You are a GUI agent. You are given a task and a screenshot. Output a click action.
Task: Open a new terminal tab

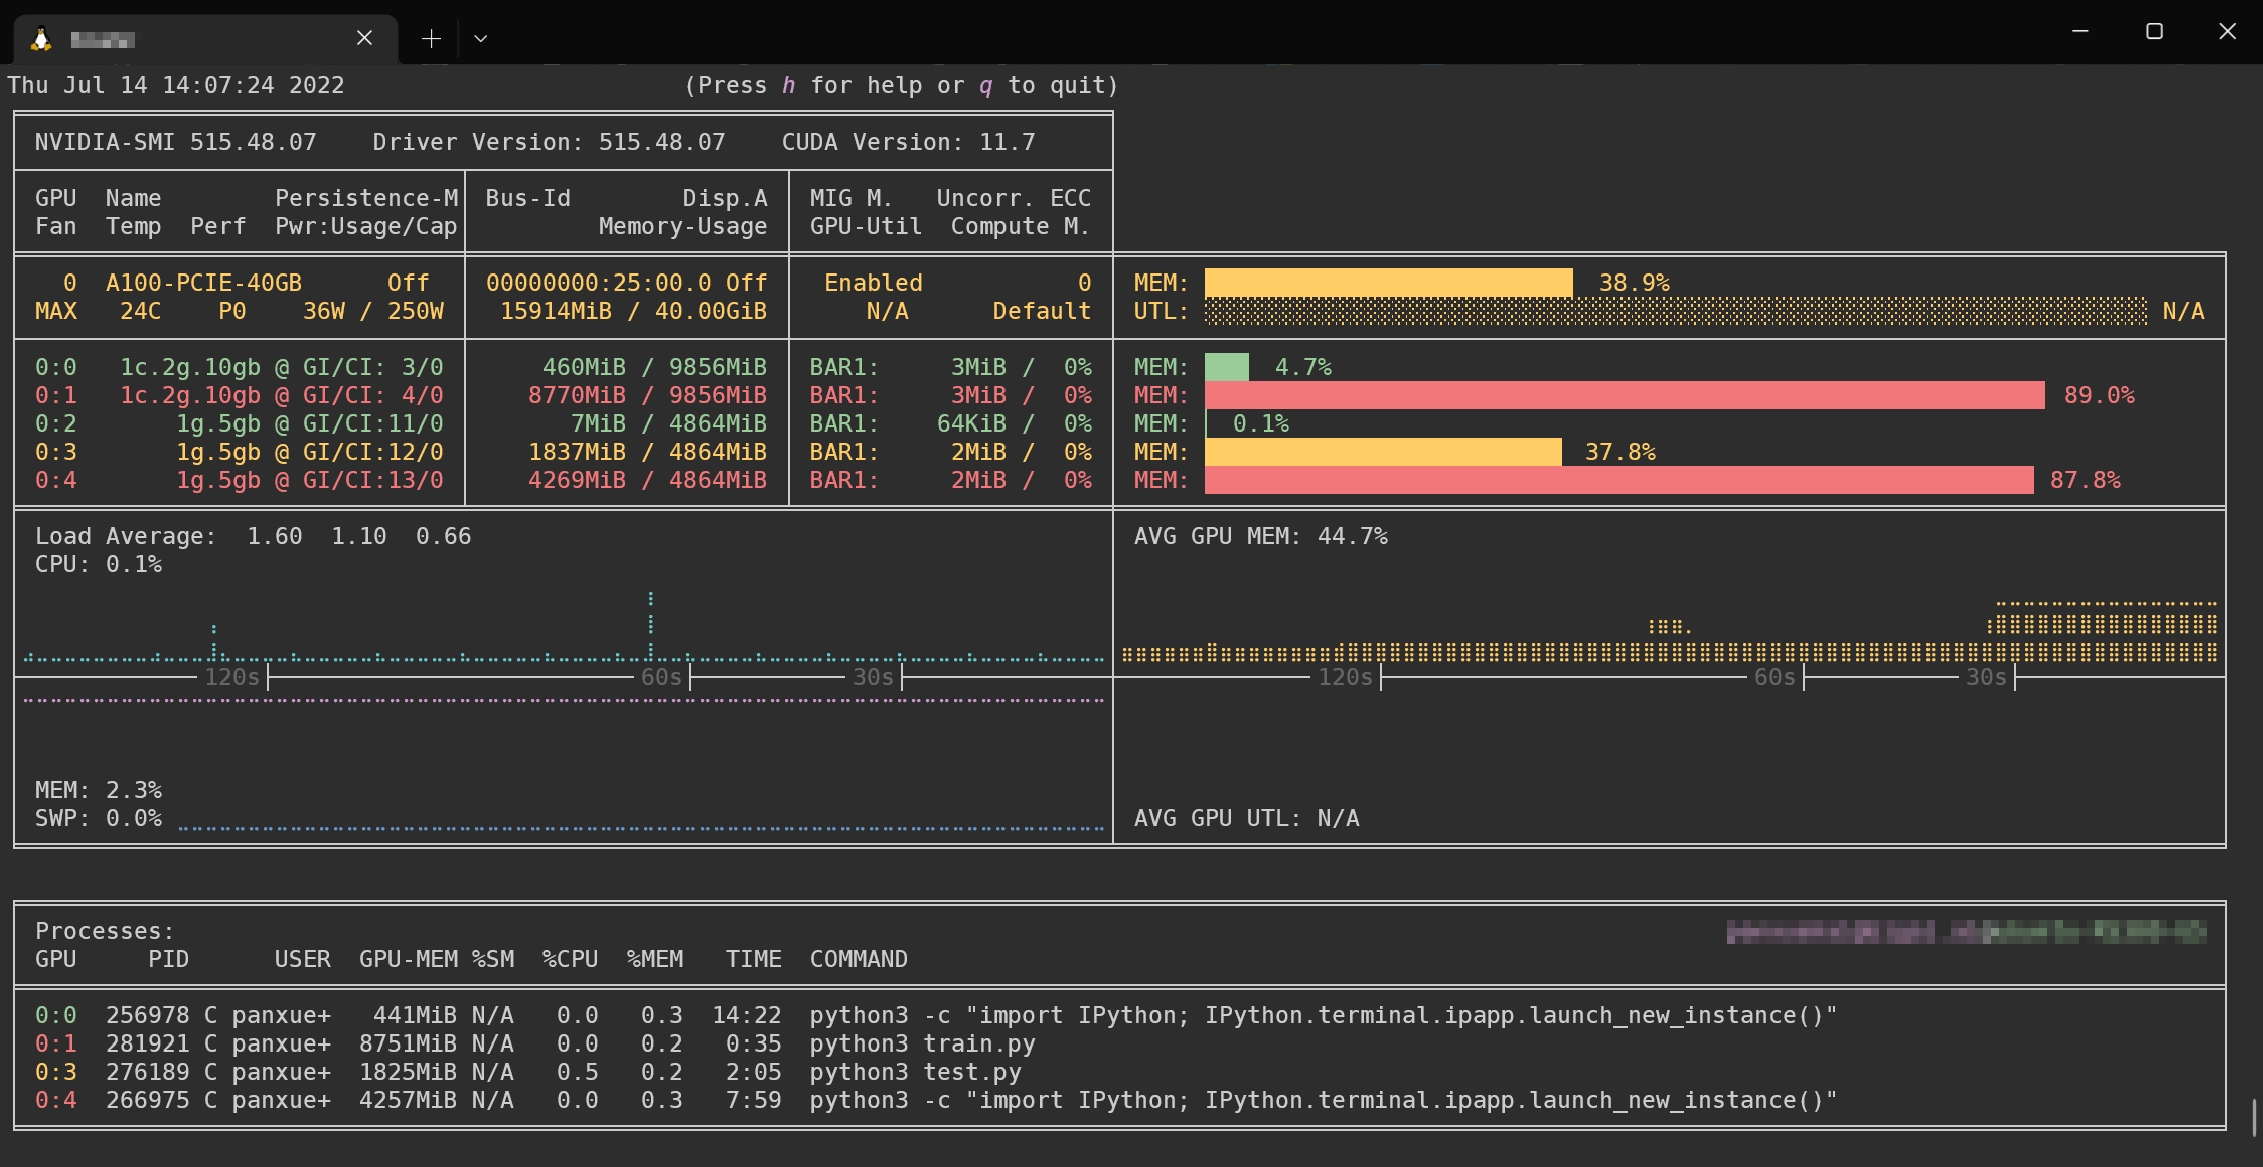coord(431,38)
